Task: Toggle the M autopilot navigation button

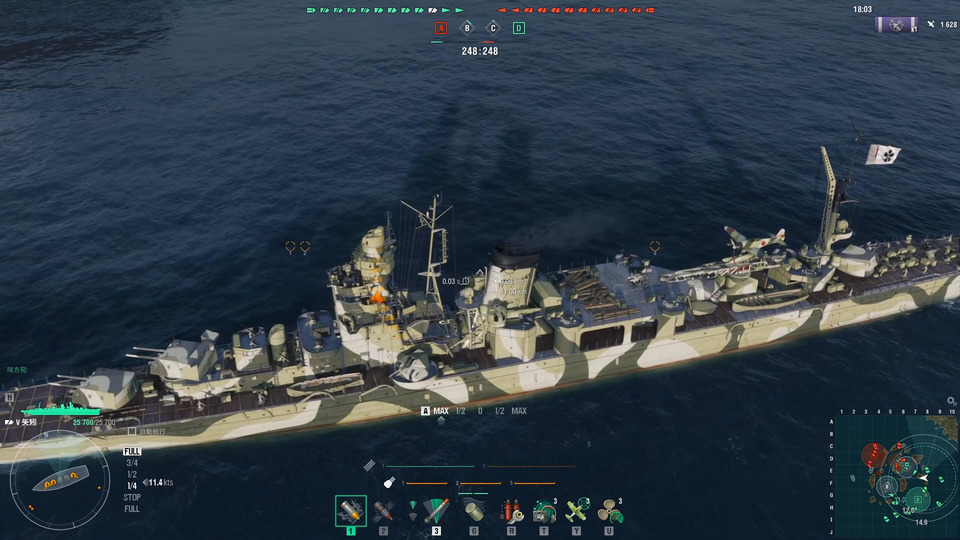Action: coord(132,432)
